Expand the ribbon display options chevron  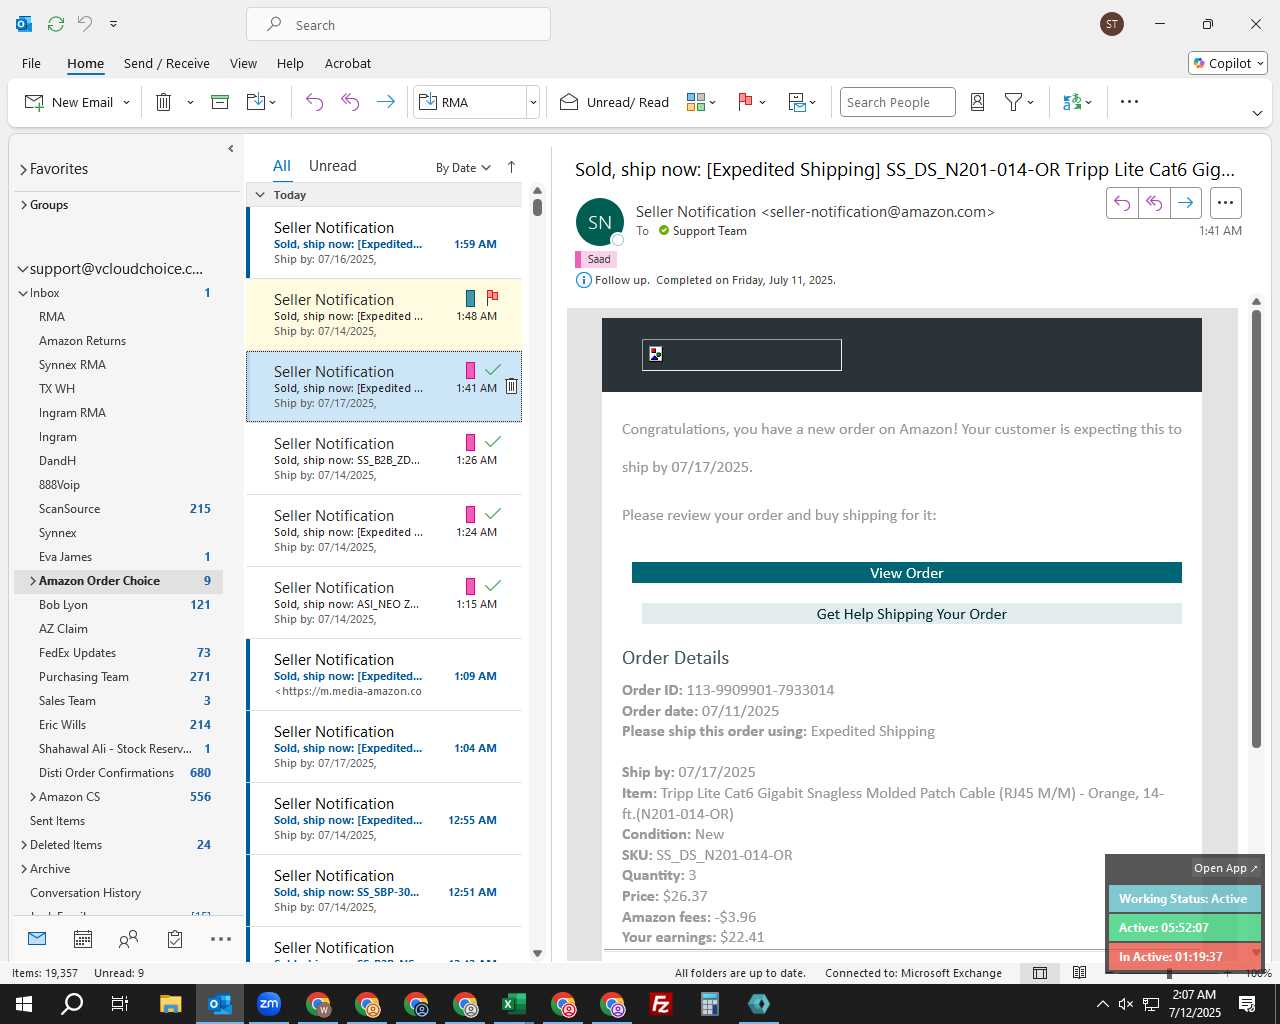click(1257, 113)
